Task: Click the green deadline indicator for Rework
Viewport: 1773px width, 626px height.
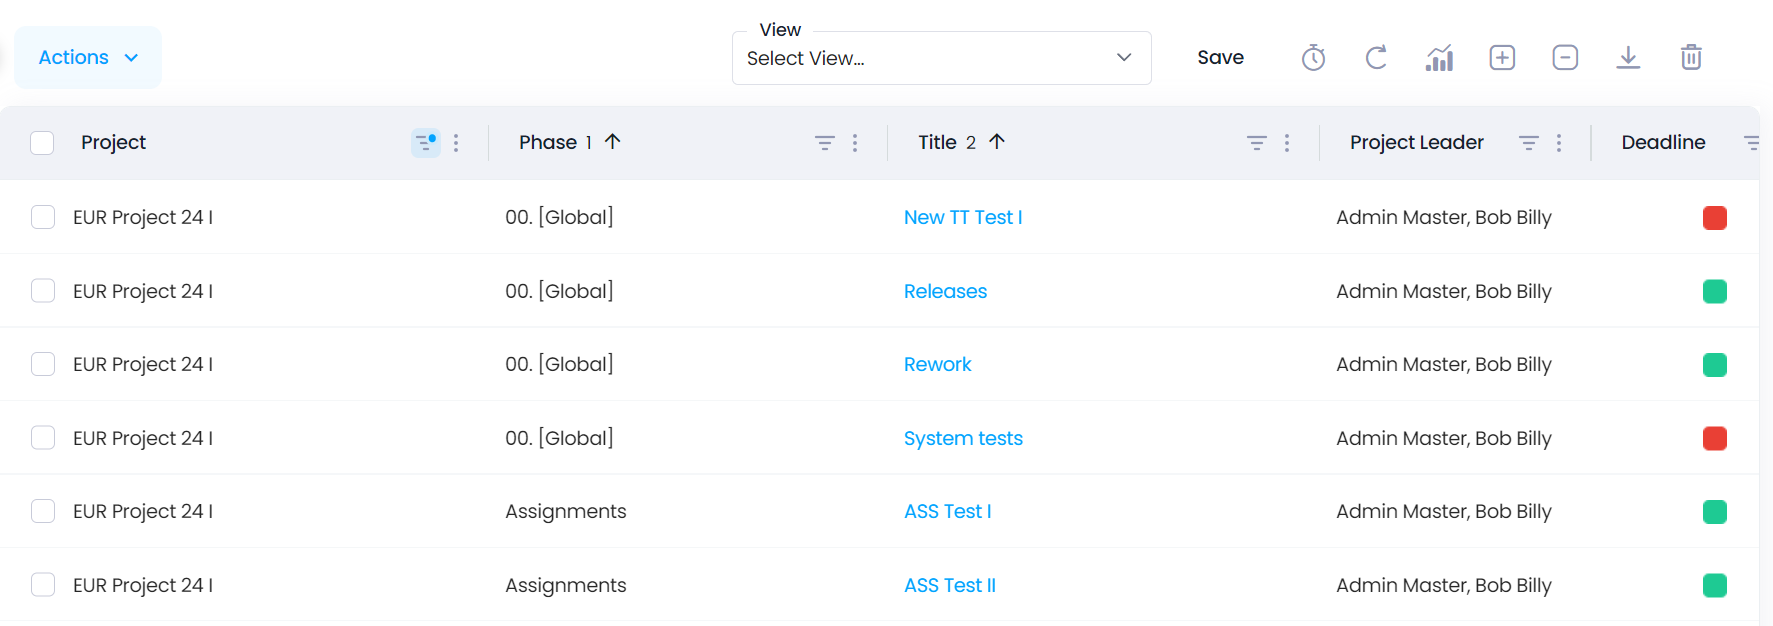Action: [x=1715, y=364]
